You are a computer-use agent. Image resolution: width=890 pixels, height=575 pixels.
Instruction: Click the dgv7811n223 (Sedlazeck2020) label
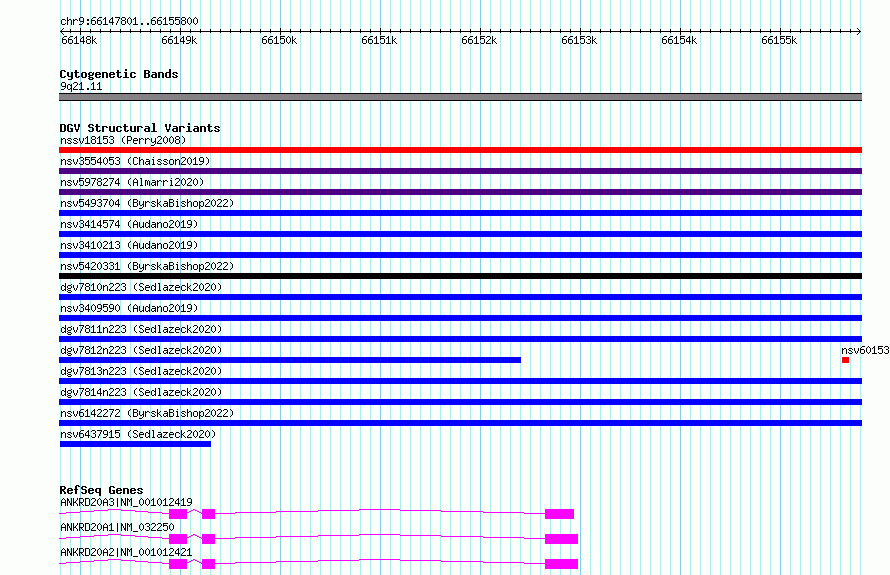pyautogui.click(x=141, y=329)
